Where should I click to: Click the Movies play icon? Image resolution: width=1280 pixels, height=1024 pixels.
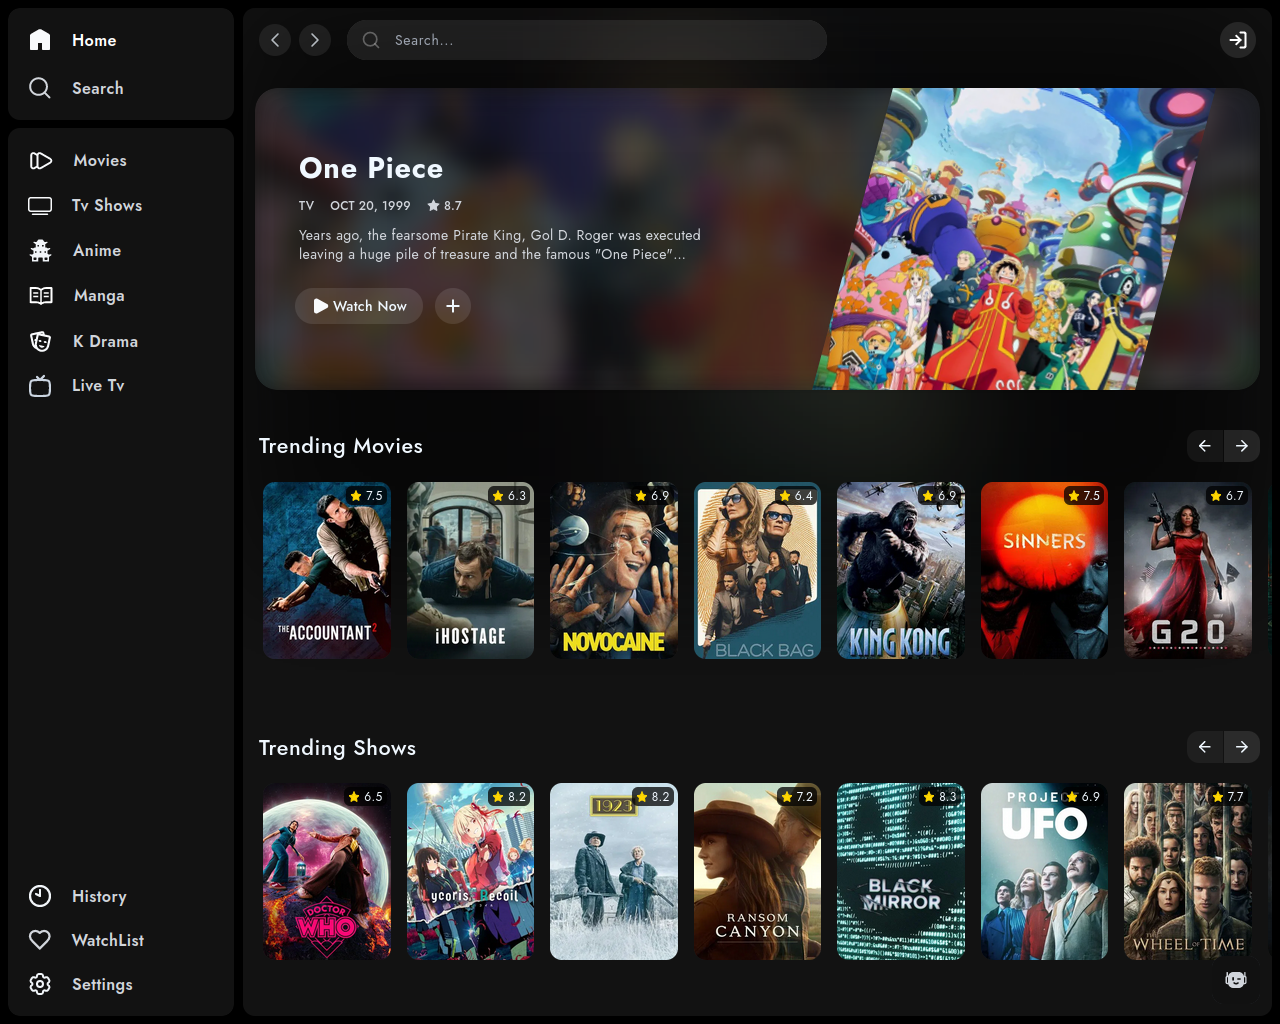click(41, 160)
